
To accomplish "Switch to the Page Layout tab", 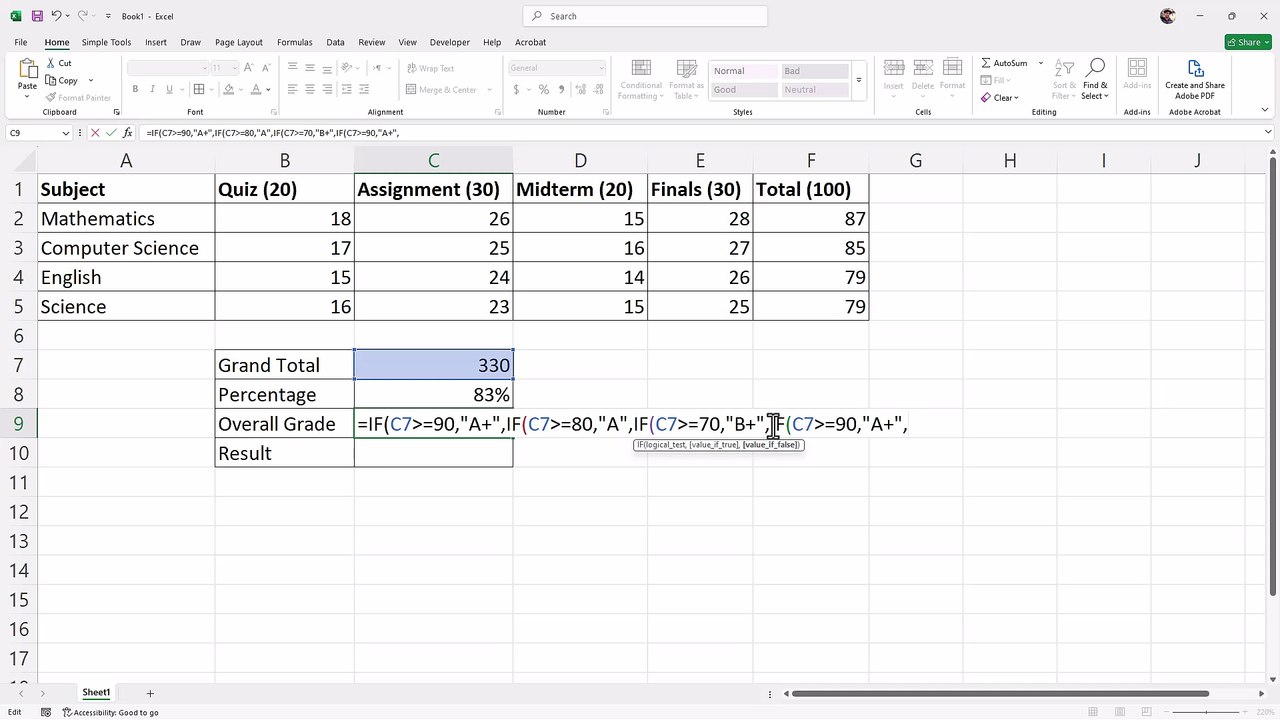I will tap(239, 42).
